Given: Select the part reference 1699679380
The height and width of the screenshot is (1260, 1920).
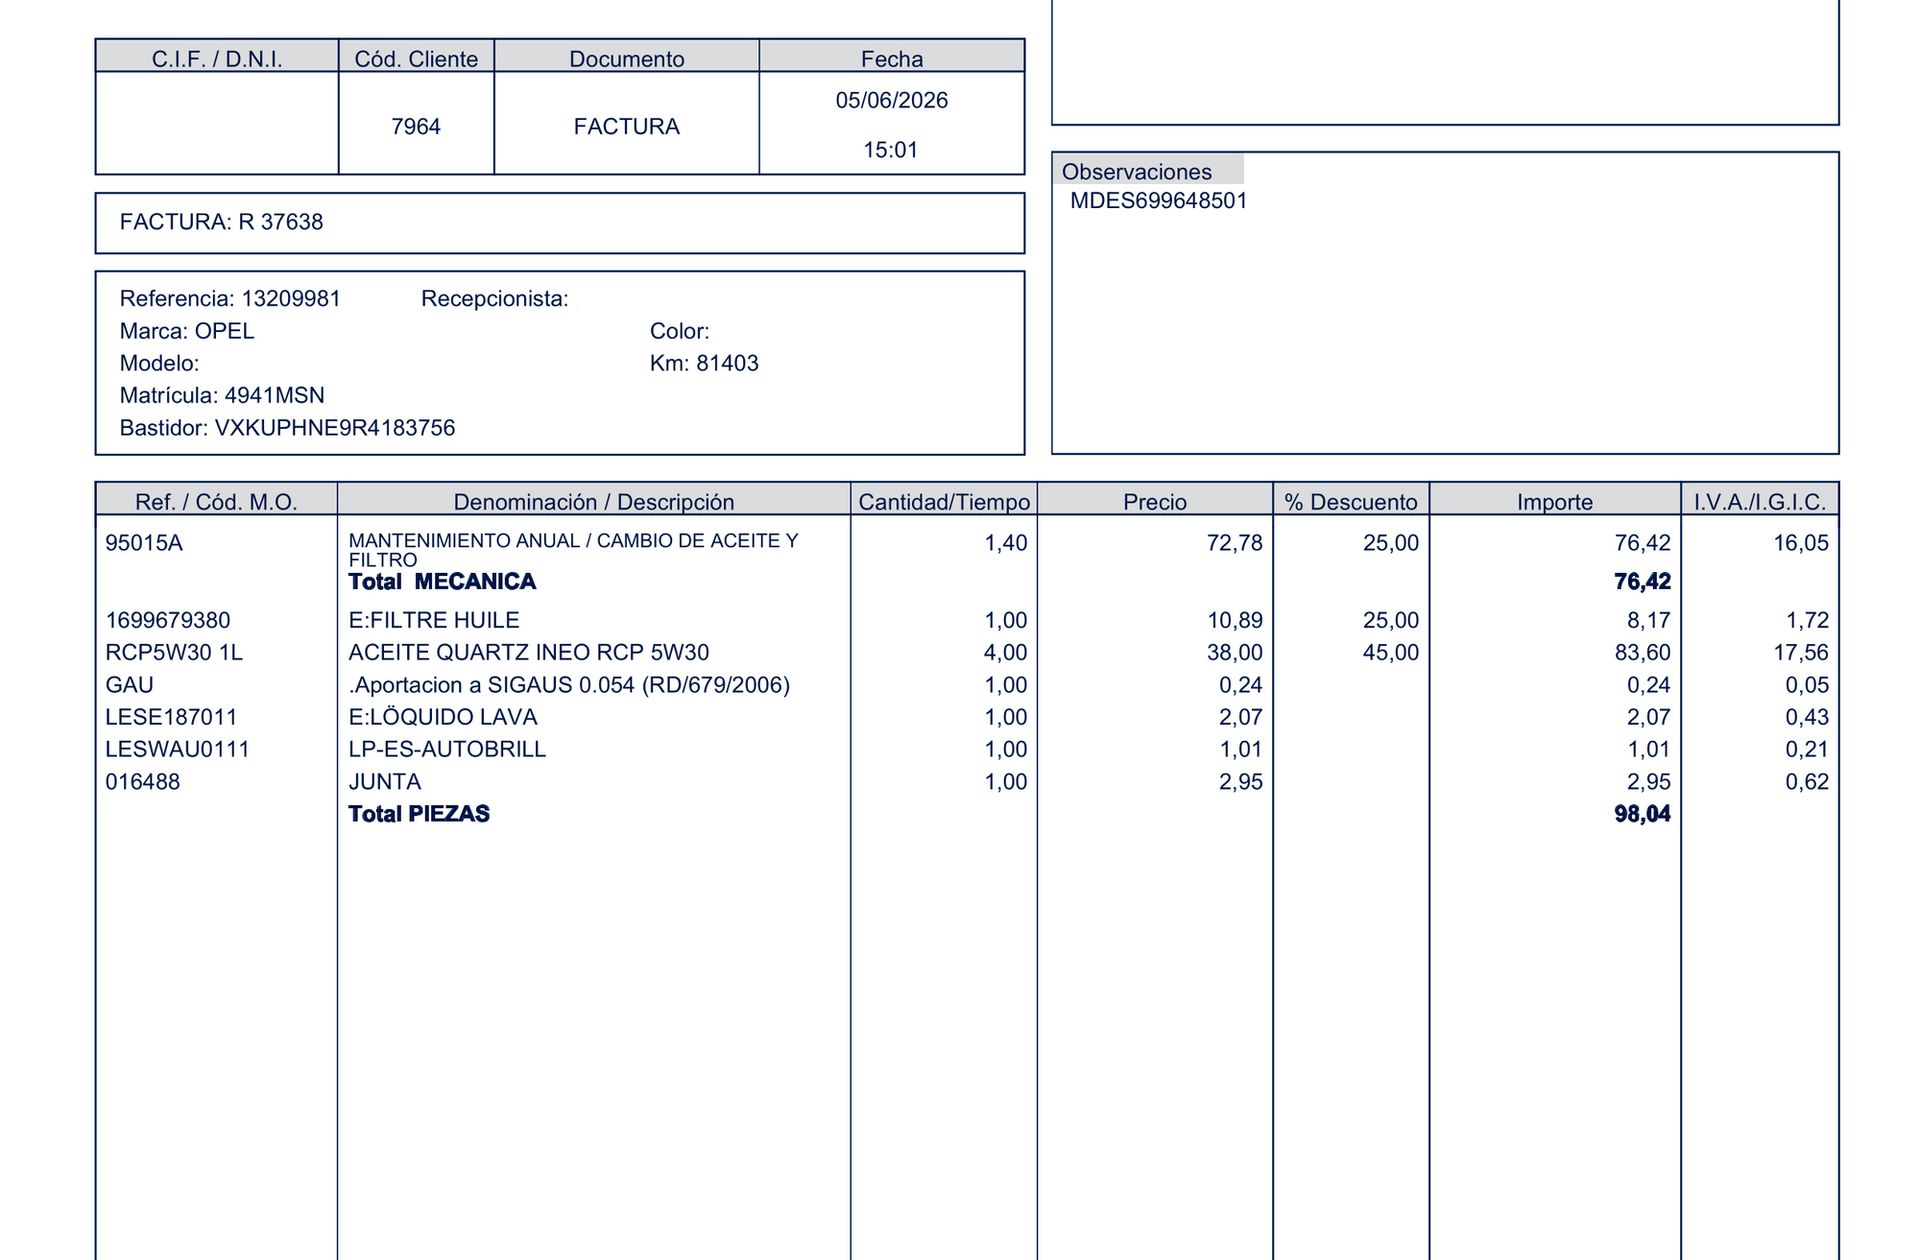Looking at the screenshot, I should pyautogui.click(x=168, y=620).
